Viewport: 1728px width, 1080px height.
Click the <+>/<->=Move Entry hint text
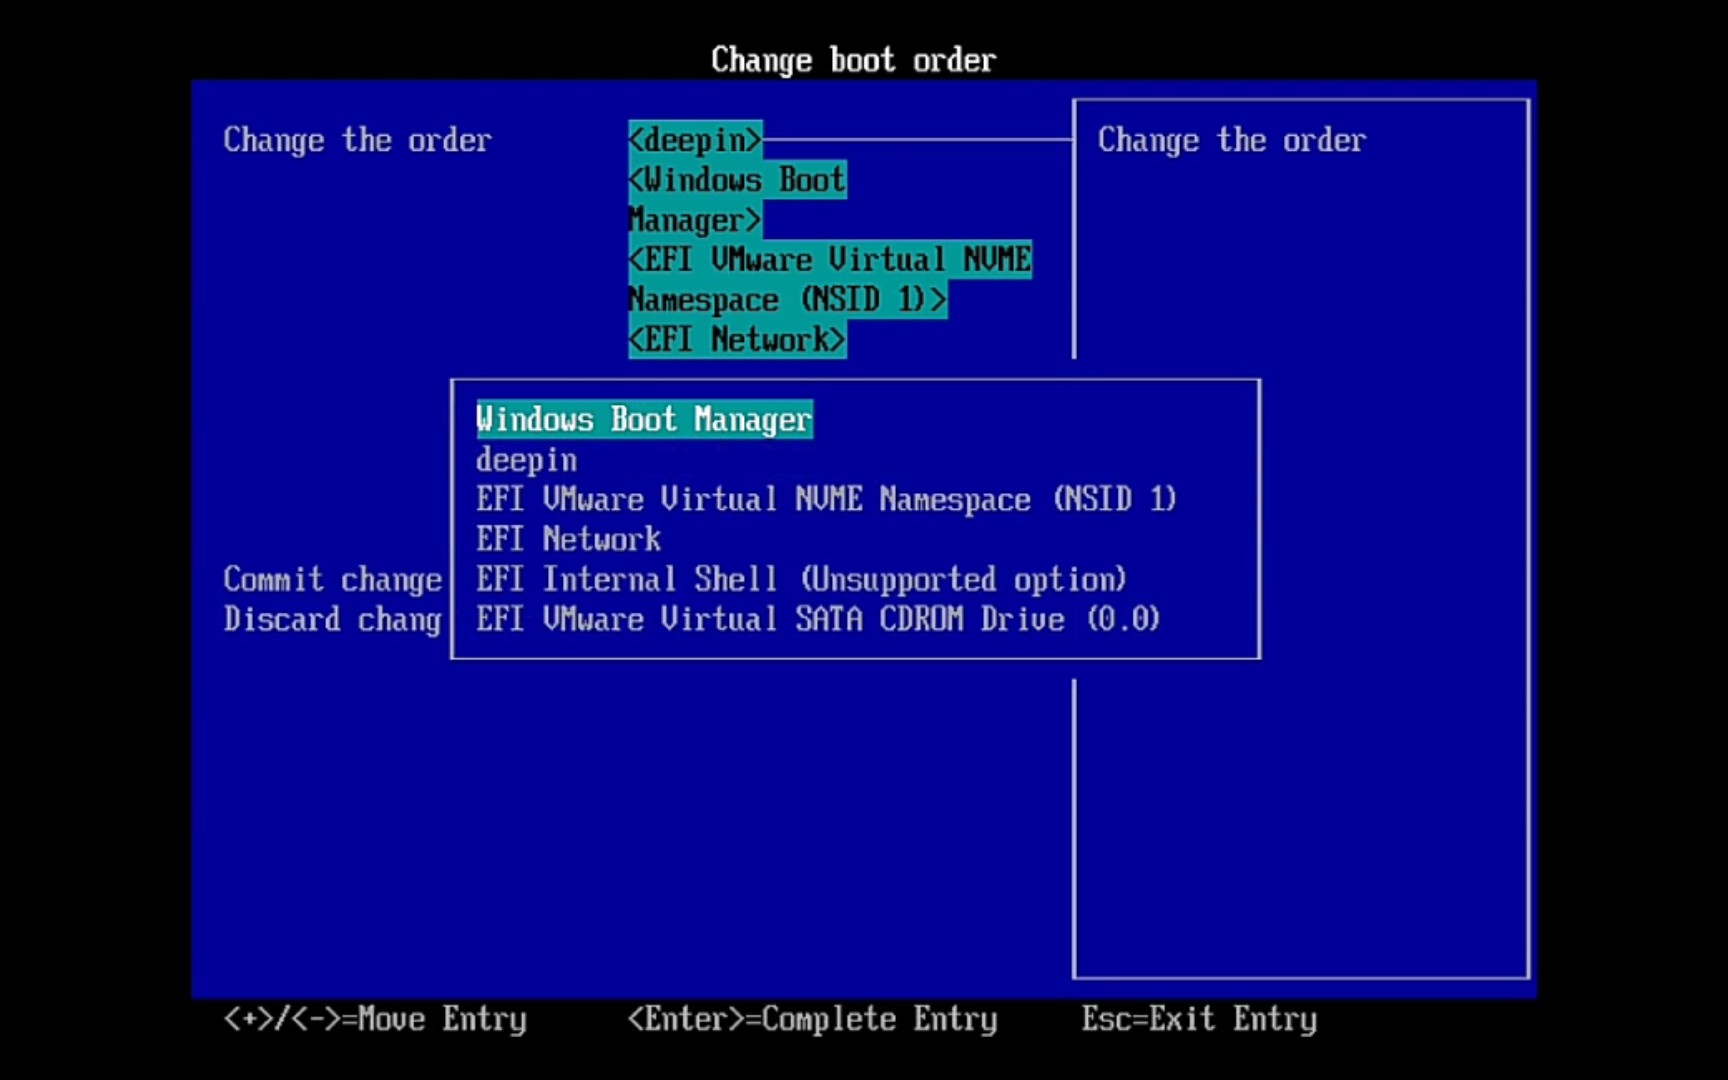pos(375,1019)
